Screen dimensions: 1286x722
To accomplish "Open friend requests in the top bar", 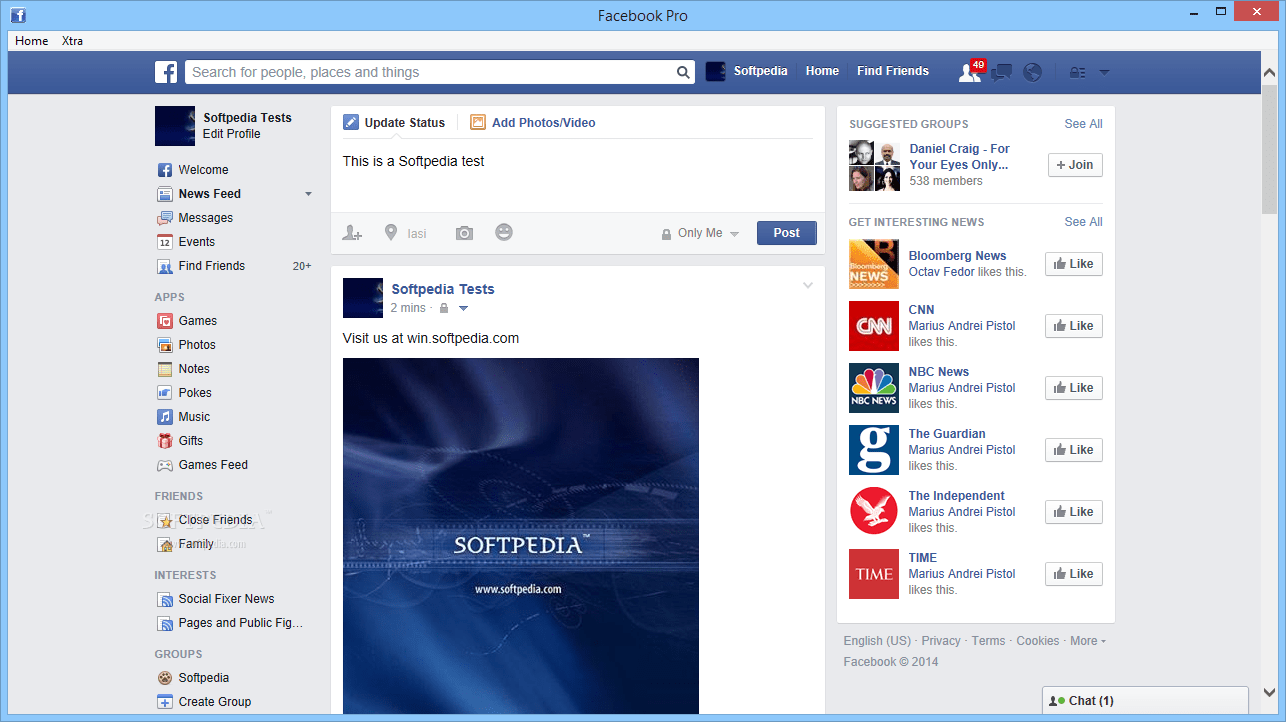I will (969, 72).
